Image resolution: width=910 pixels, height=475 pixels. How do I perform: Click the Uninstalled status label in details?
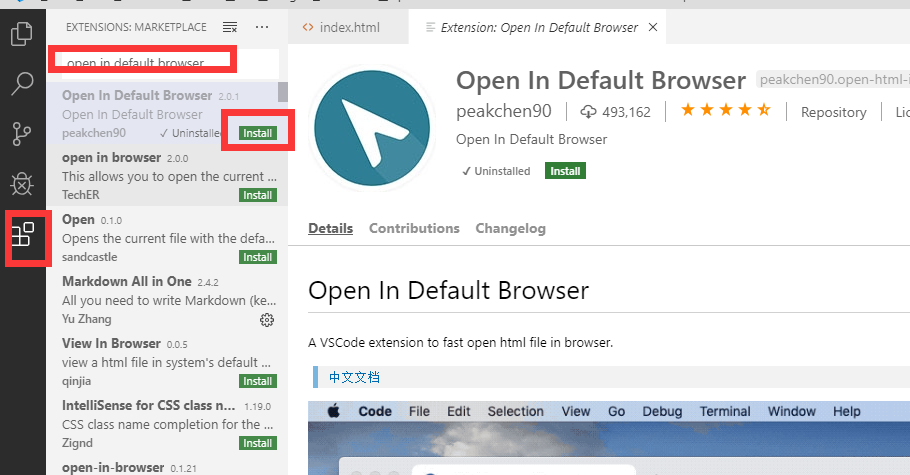click(x=496, y=171)
